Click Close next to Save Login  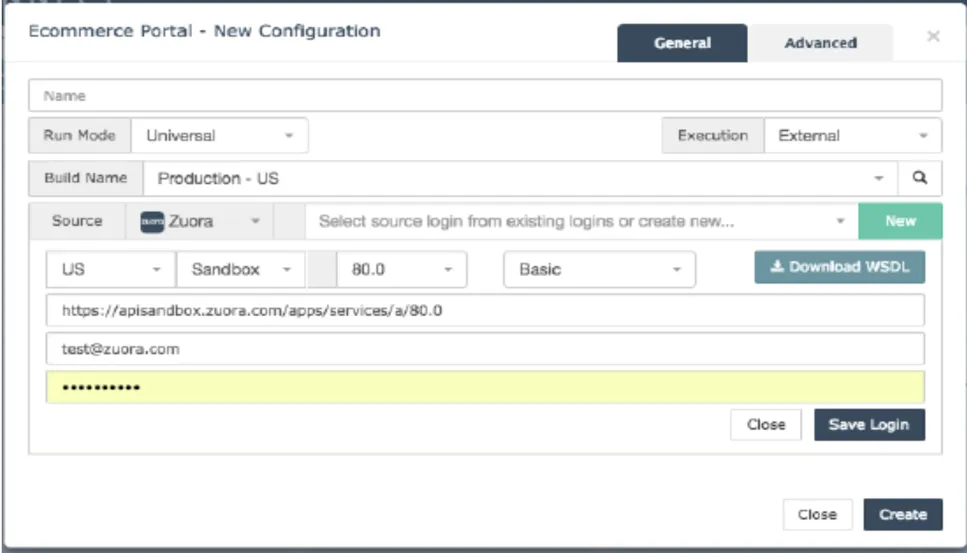click(x=766, y=425)
